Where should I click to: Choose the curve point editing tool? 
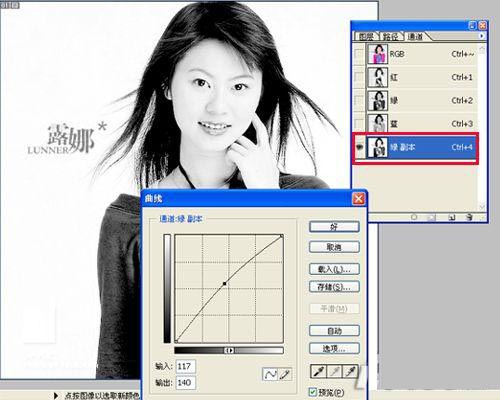tap(270, 374)
